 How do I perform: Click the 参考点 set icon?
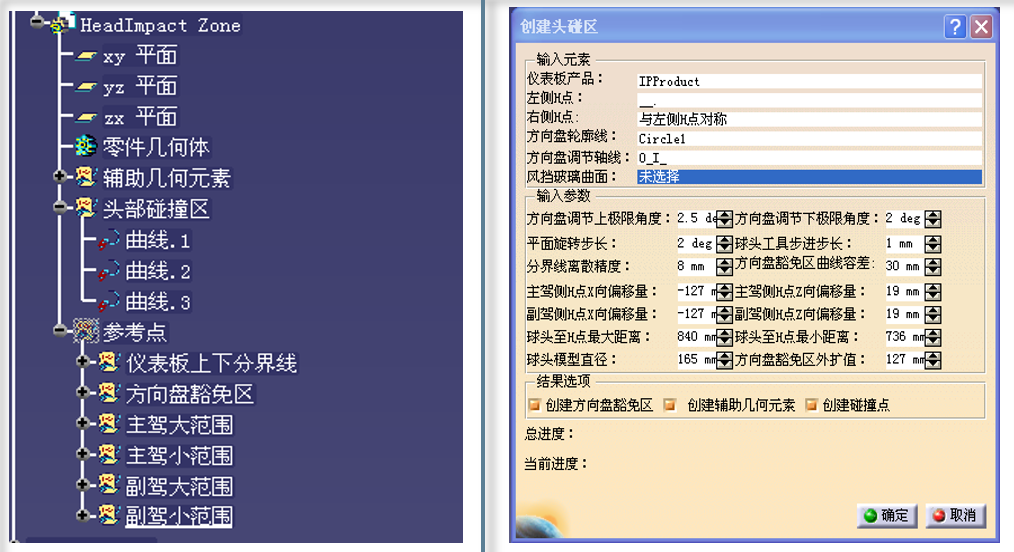(x=85, y=331)
